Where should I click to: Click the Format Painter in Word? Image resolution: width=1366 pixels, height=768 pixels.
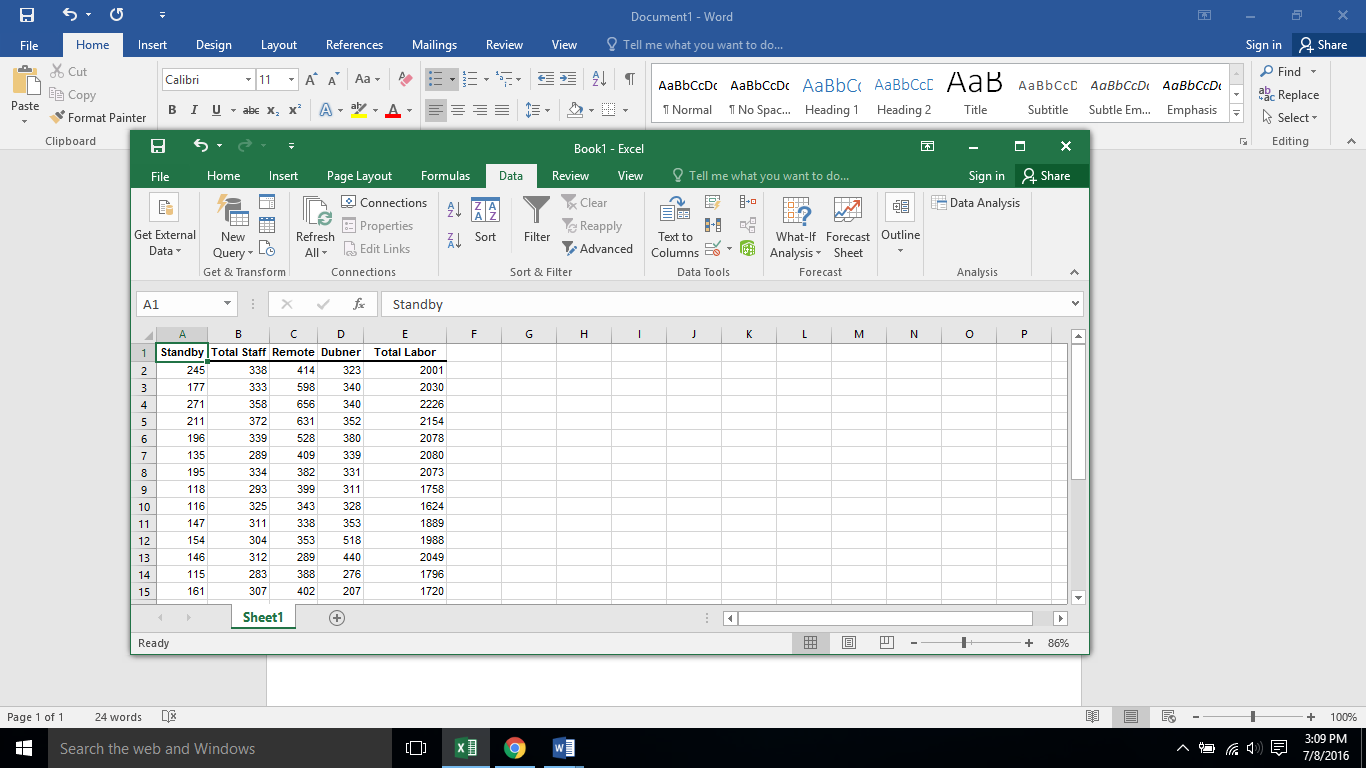[98, 117]
